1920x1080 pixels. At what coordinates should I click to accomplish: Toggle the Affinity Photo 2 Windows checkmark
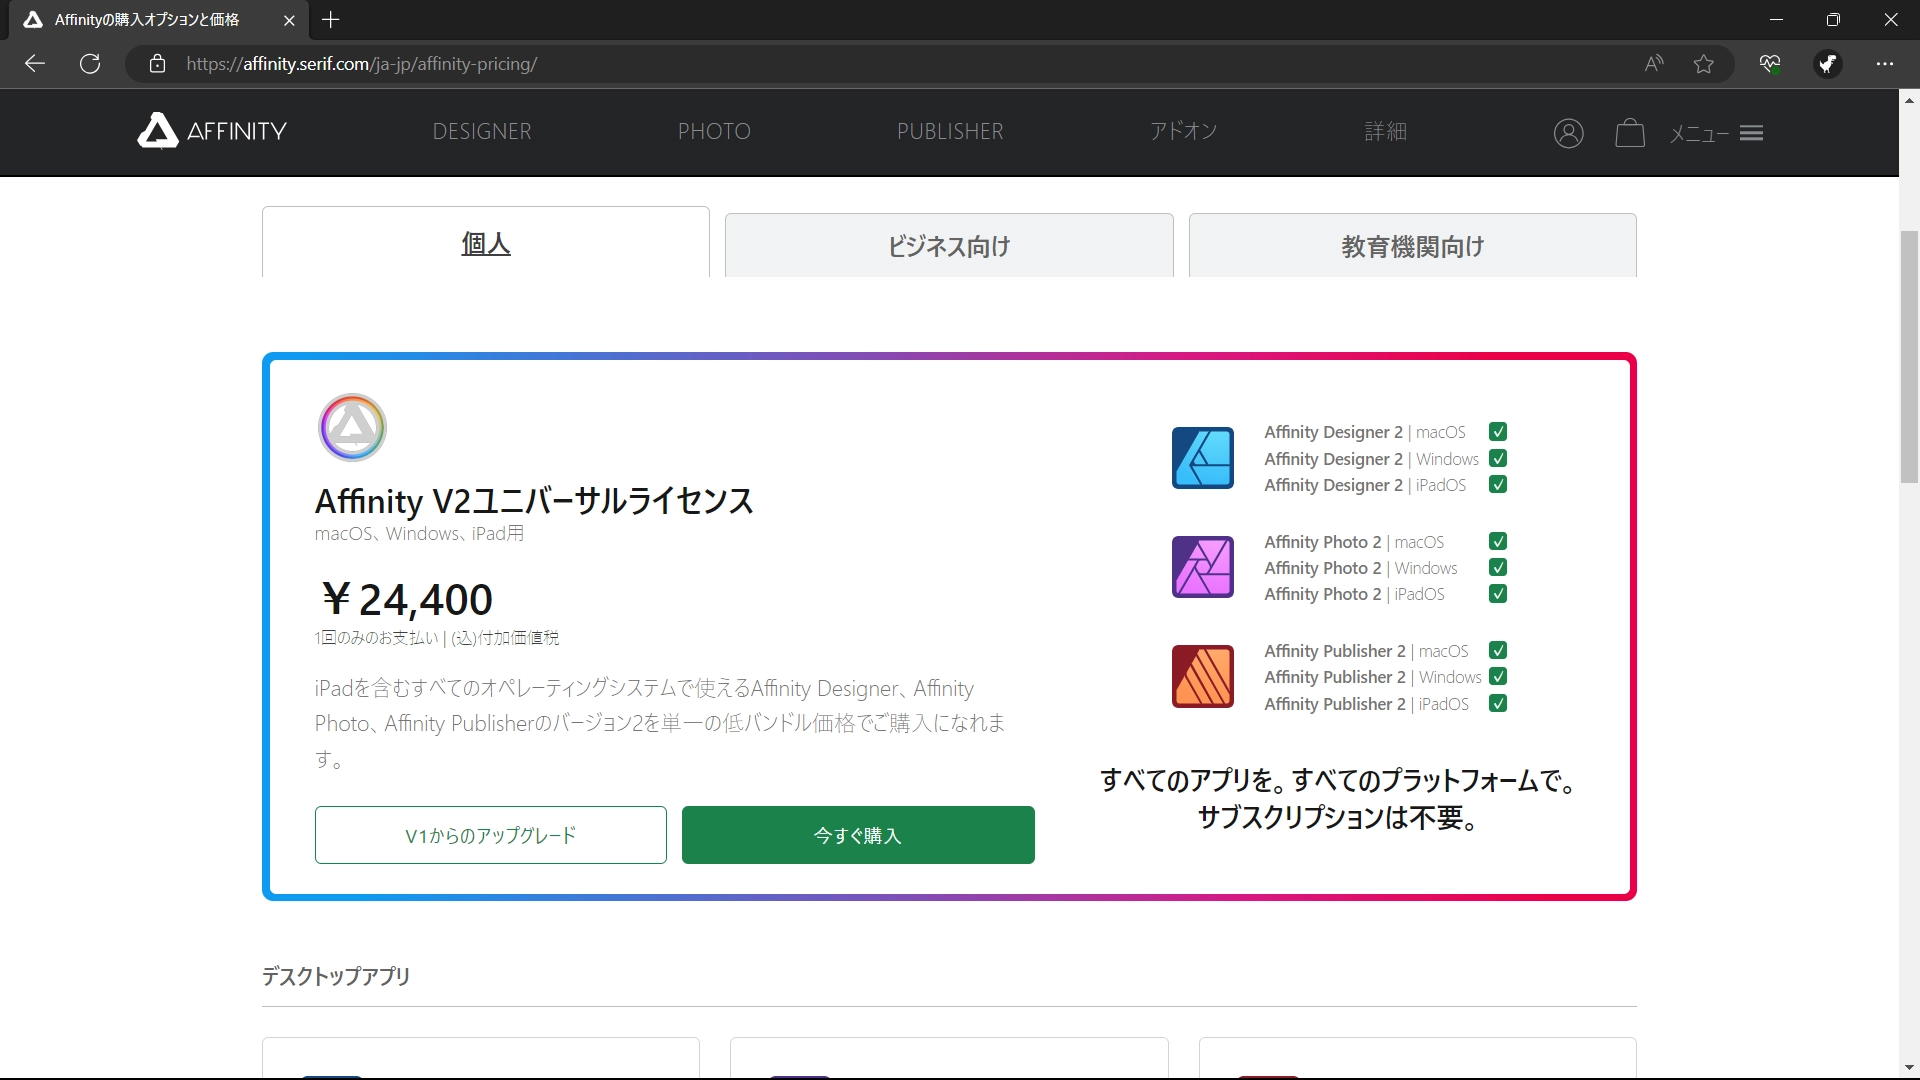pos(1499,567)
